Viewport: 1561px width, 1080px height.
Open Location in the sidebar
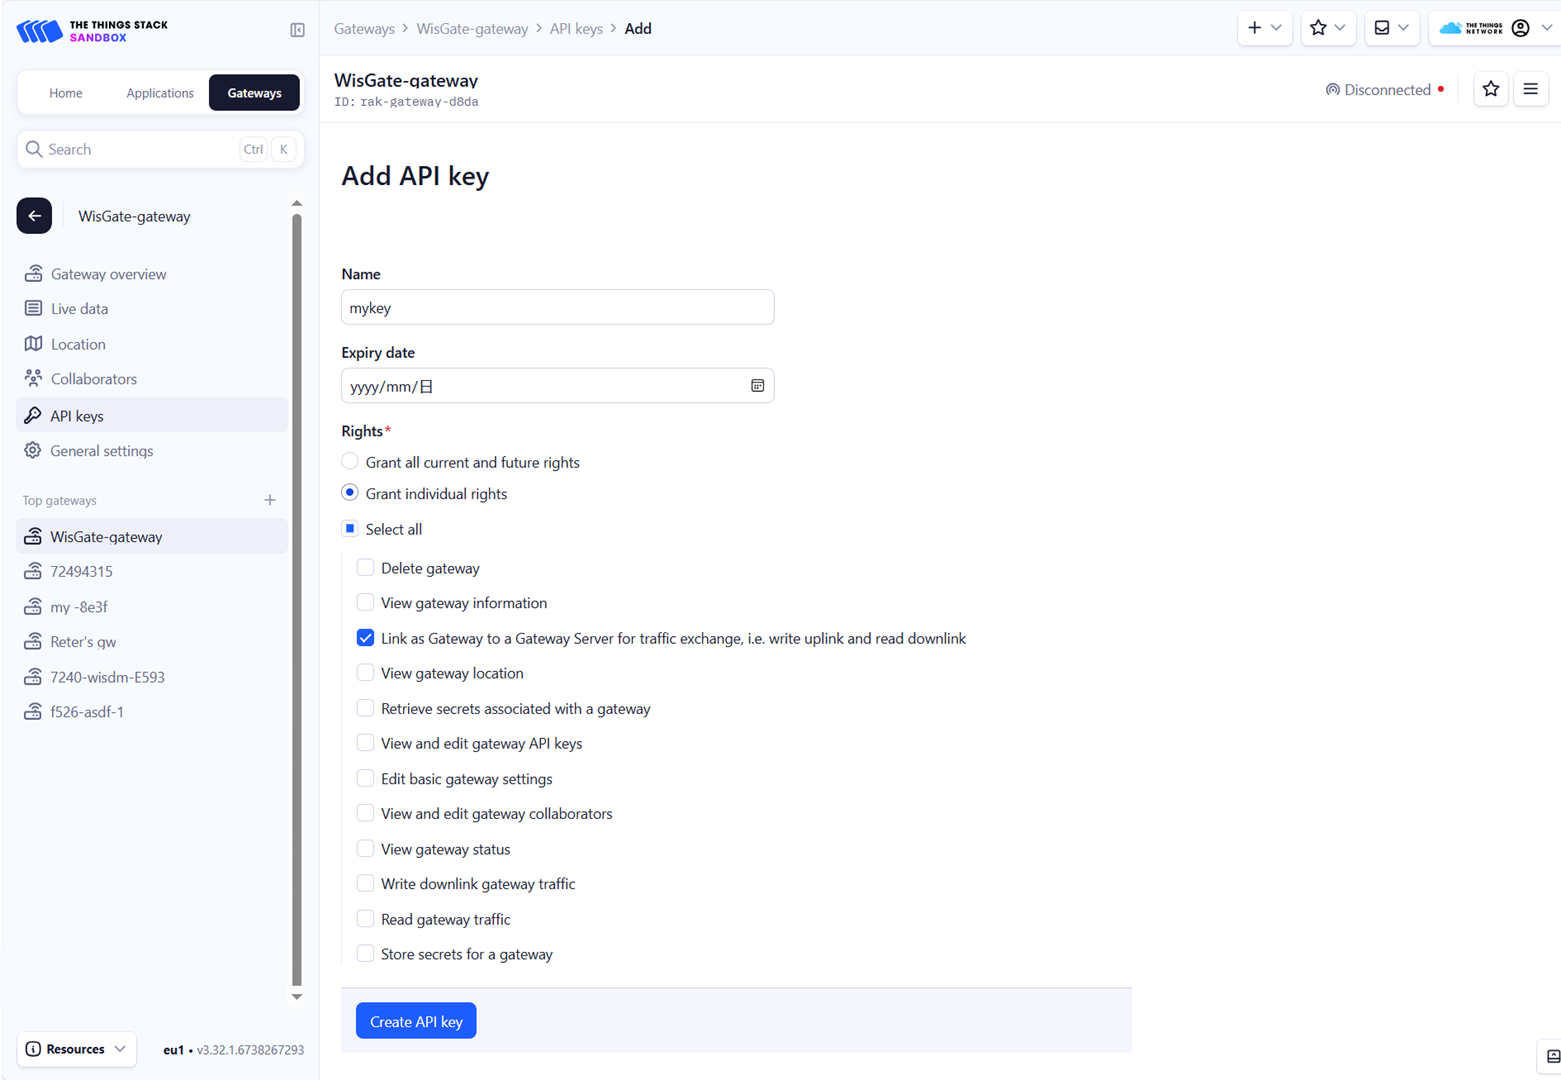[152, 344]
